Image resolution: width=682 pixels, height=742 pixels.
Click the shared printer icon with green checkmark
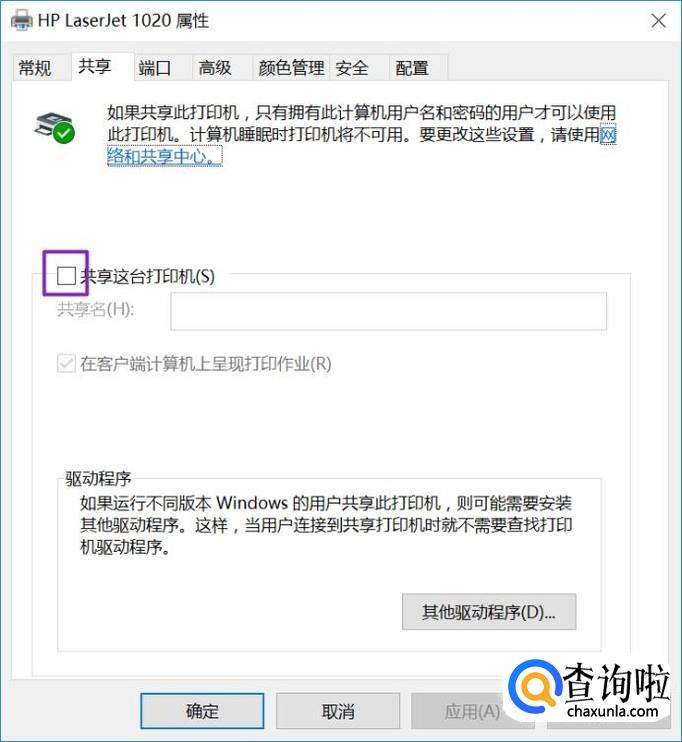[x=55, y=127]
